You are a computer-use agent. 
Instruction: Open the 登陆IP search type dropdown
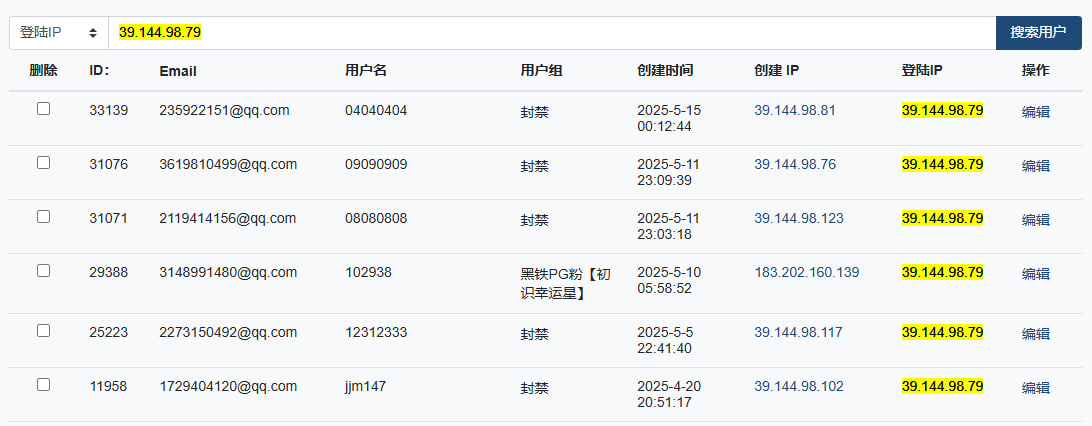pyautogui.click(x=58, y=33)
